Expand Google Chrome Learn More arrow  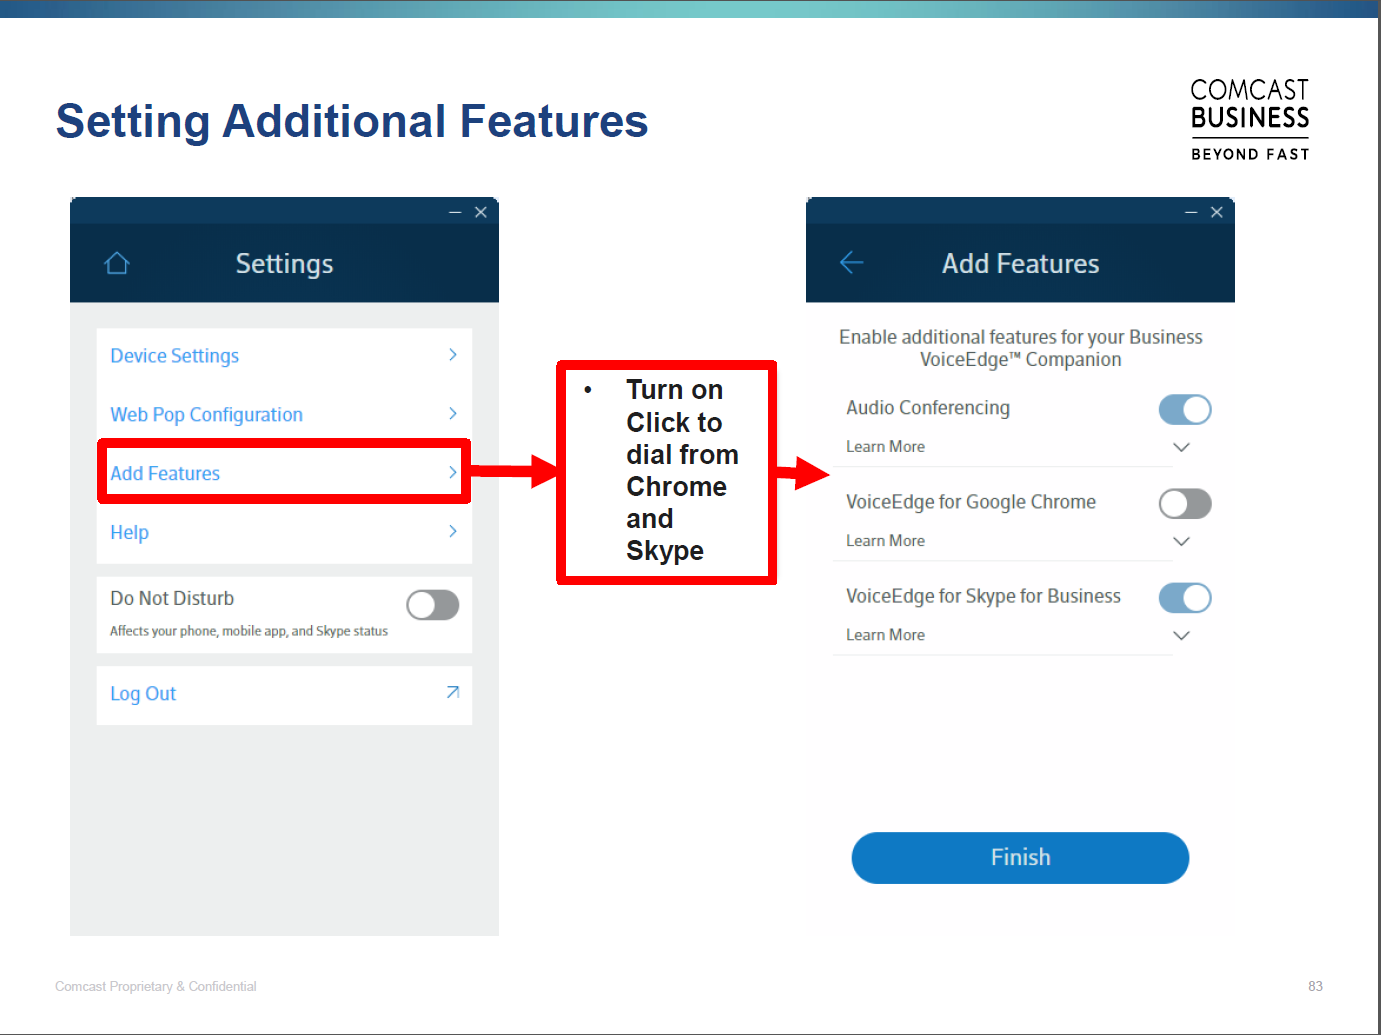(1181, 541)
